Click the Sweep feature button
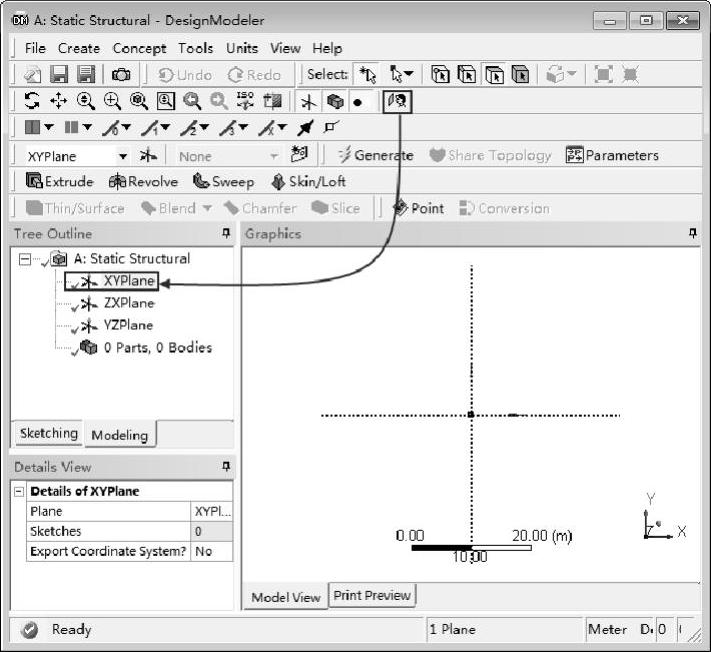 224,181
